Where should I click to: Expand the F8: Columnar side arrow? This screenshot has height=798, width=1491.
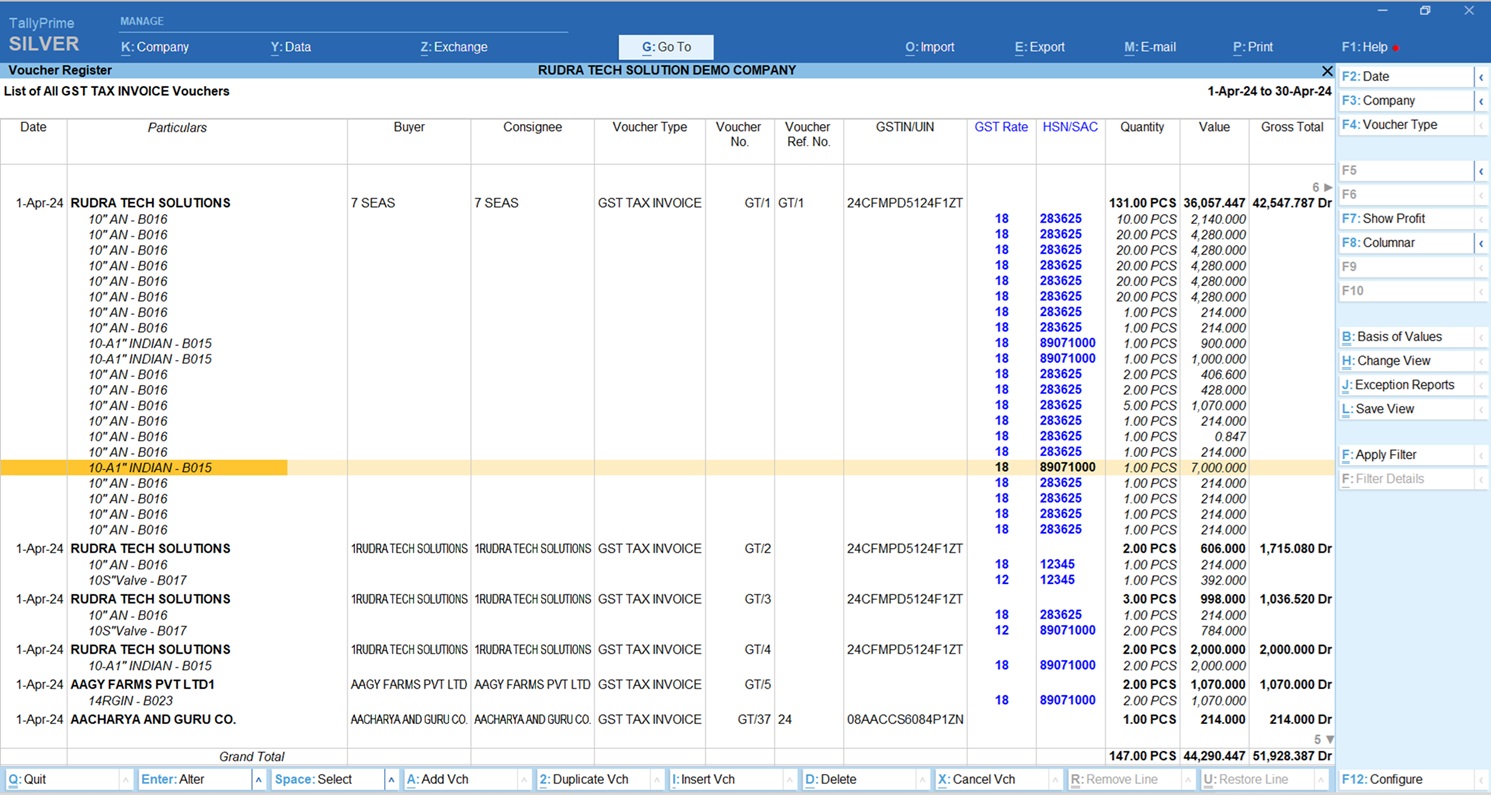click(x=1481, y=243)
